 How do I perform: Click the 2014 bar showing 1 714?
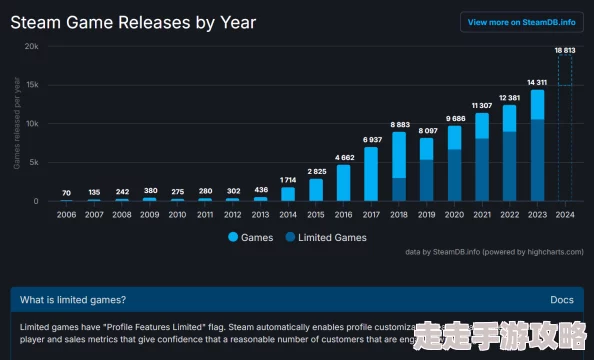[x=288, y=194]
